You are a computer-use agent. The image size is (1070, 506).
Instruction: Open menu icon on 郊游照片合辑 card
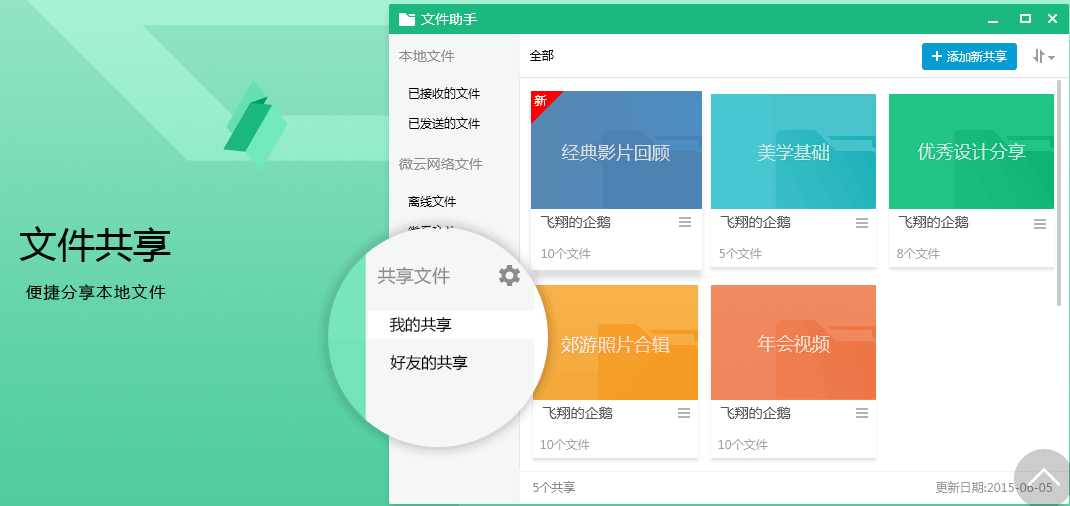tap(684, 413)
